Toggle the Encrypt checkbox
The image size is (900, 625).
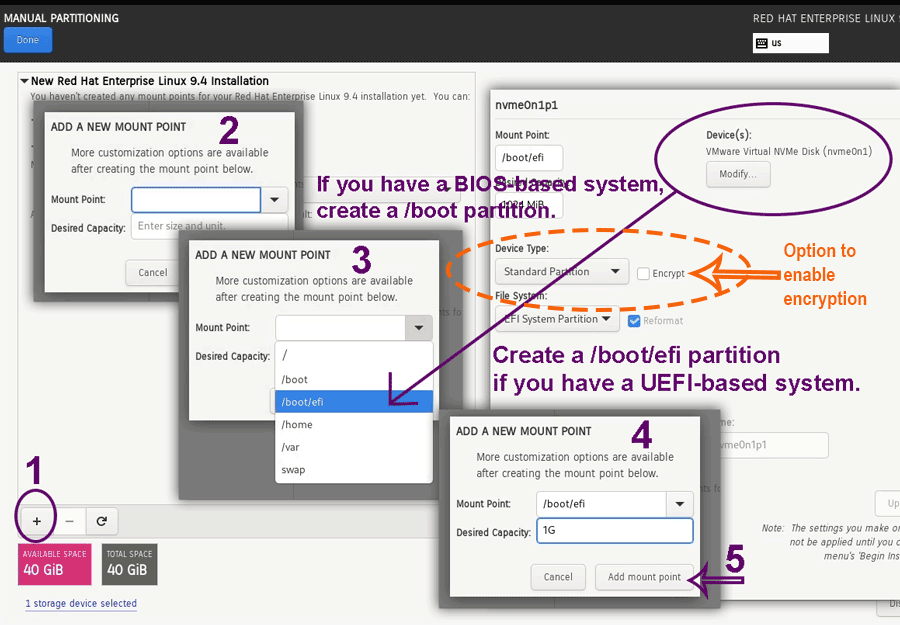point(643,274)
